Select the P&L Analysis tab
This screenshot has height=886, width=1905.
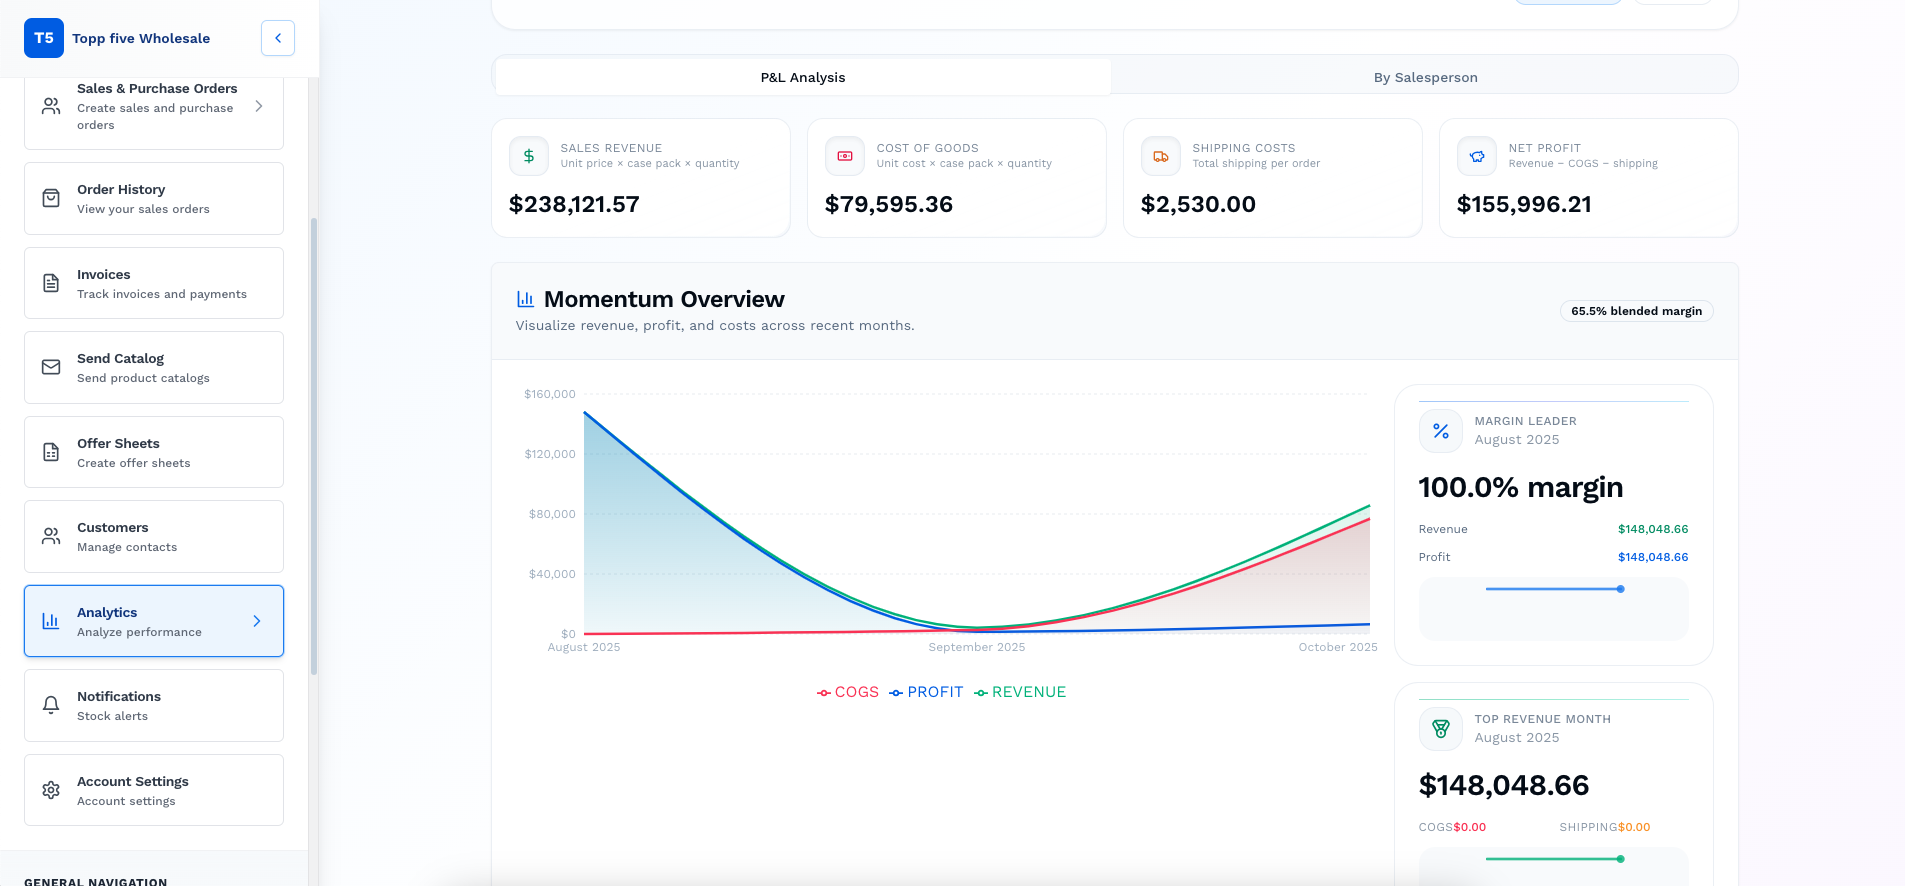pos(802,77)
